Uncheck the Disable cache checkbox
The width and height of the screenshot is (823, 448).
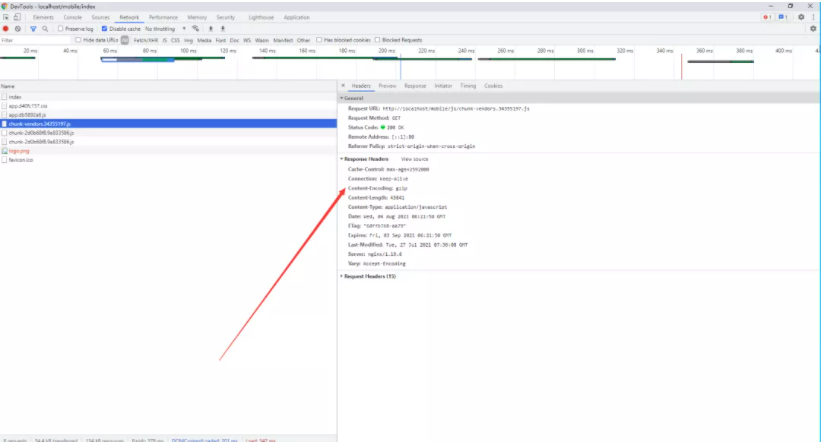[104, 29]
